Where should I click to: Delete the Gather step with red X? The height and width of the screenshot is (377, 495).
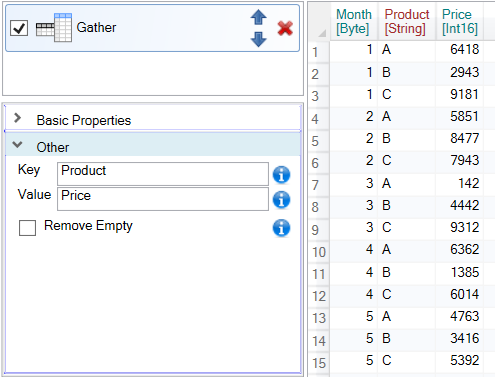[285, 28]
